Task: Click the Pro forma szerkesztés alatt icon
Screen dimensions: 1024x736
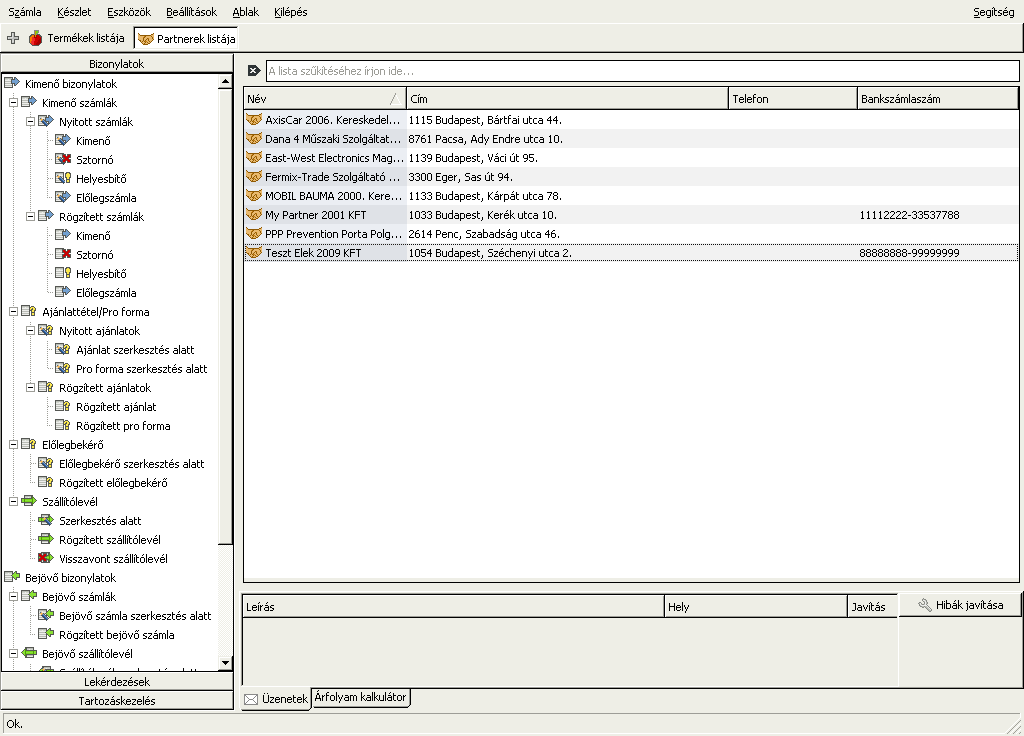Action: 63,368
